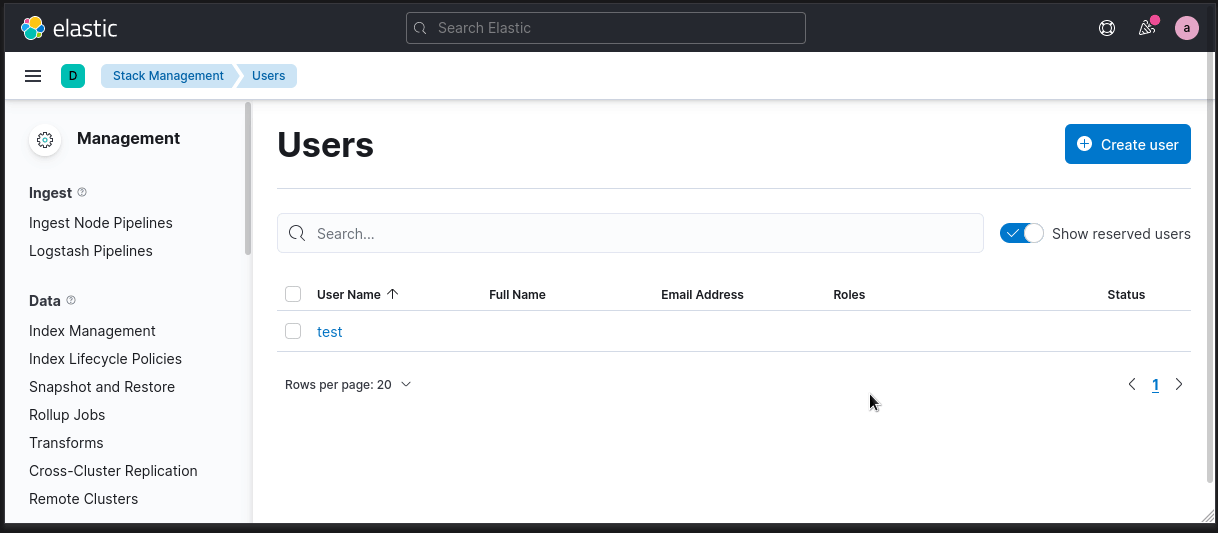Open Cross-Cluster Replication
The height and width of the screenshot is (533, 1218).
(x=113, y=471)
